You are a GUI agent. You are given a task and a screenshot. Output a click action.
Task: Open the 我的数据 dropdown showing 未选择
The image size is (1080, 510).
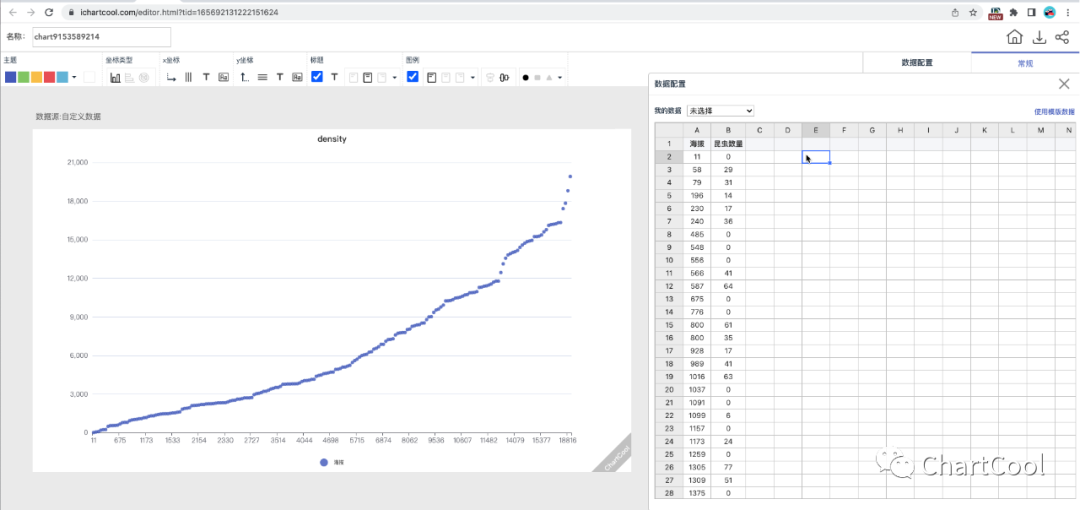pyautogui.click(x=720, y=110)
